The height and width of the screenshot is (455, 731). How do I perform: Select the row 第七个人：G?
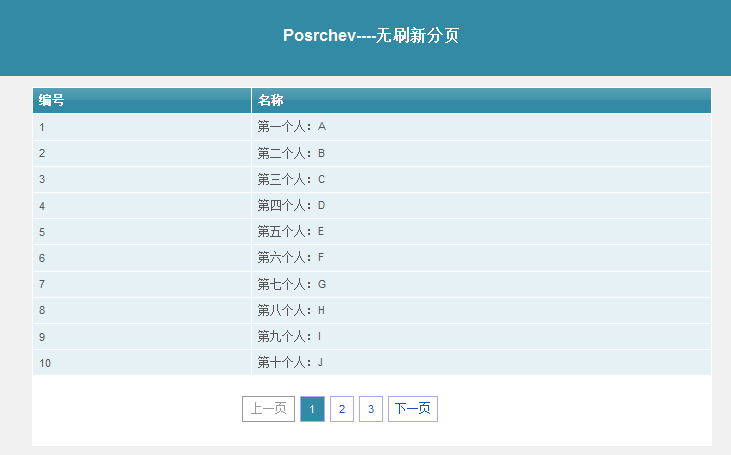coord(372,284)
